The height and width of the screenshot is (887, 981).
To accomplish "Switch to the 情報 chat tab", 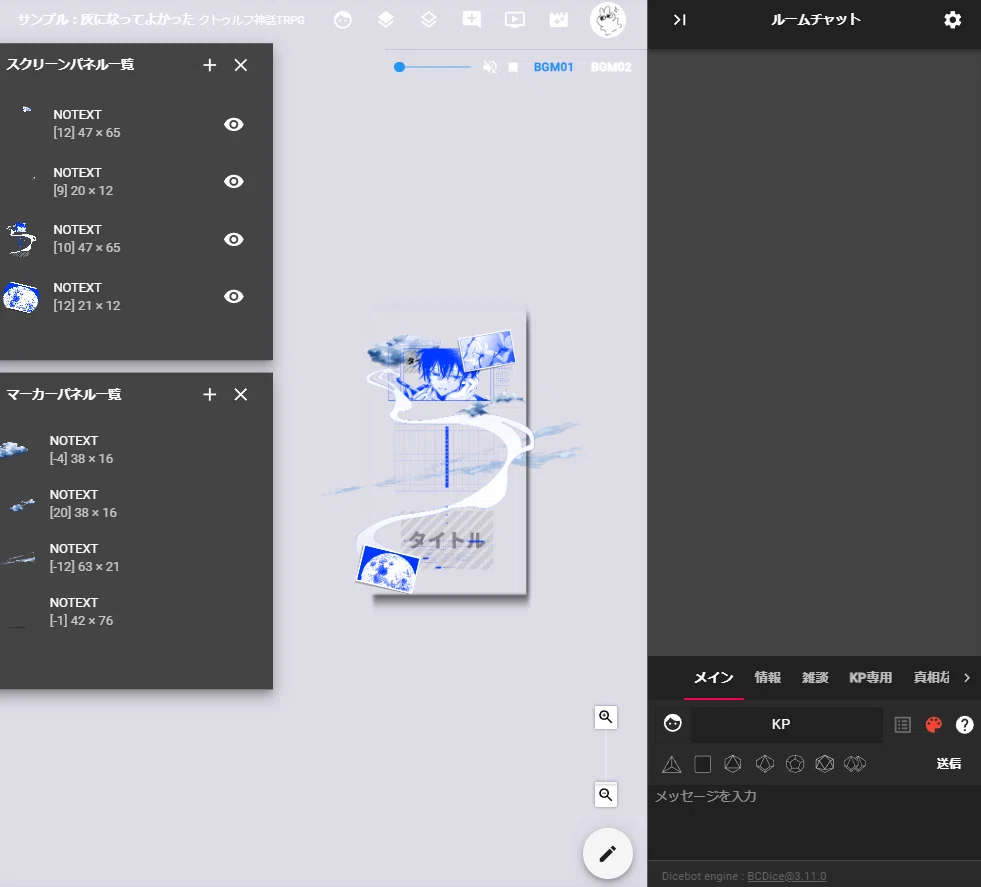I will click(x=768, y=677).
